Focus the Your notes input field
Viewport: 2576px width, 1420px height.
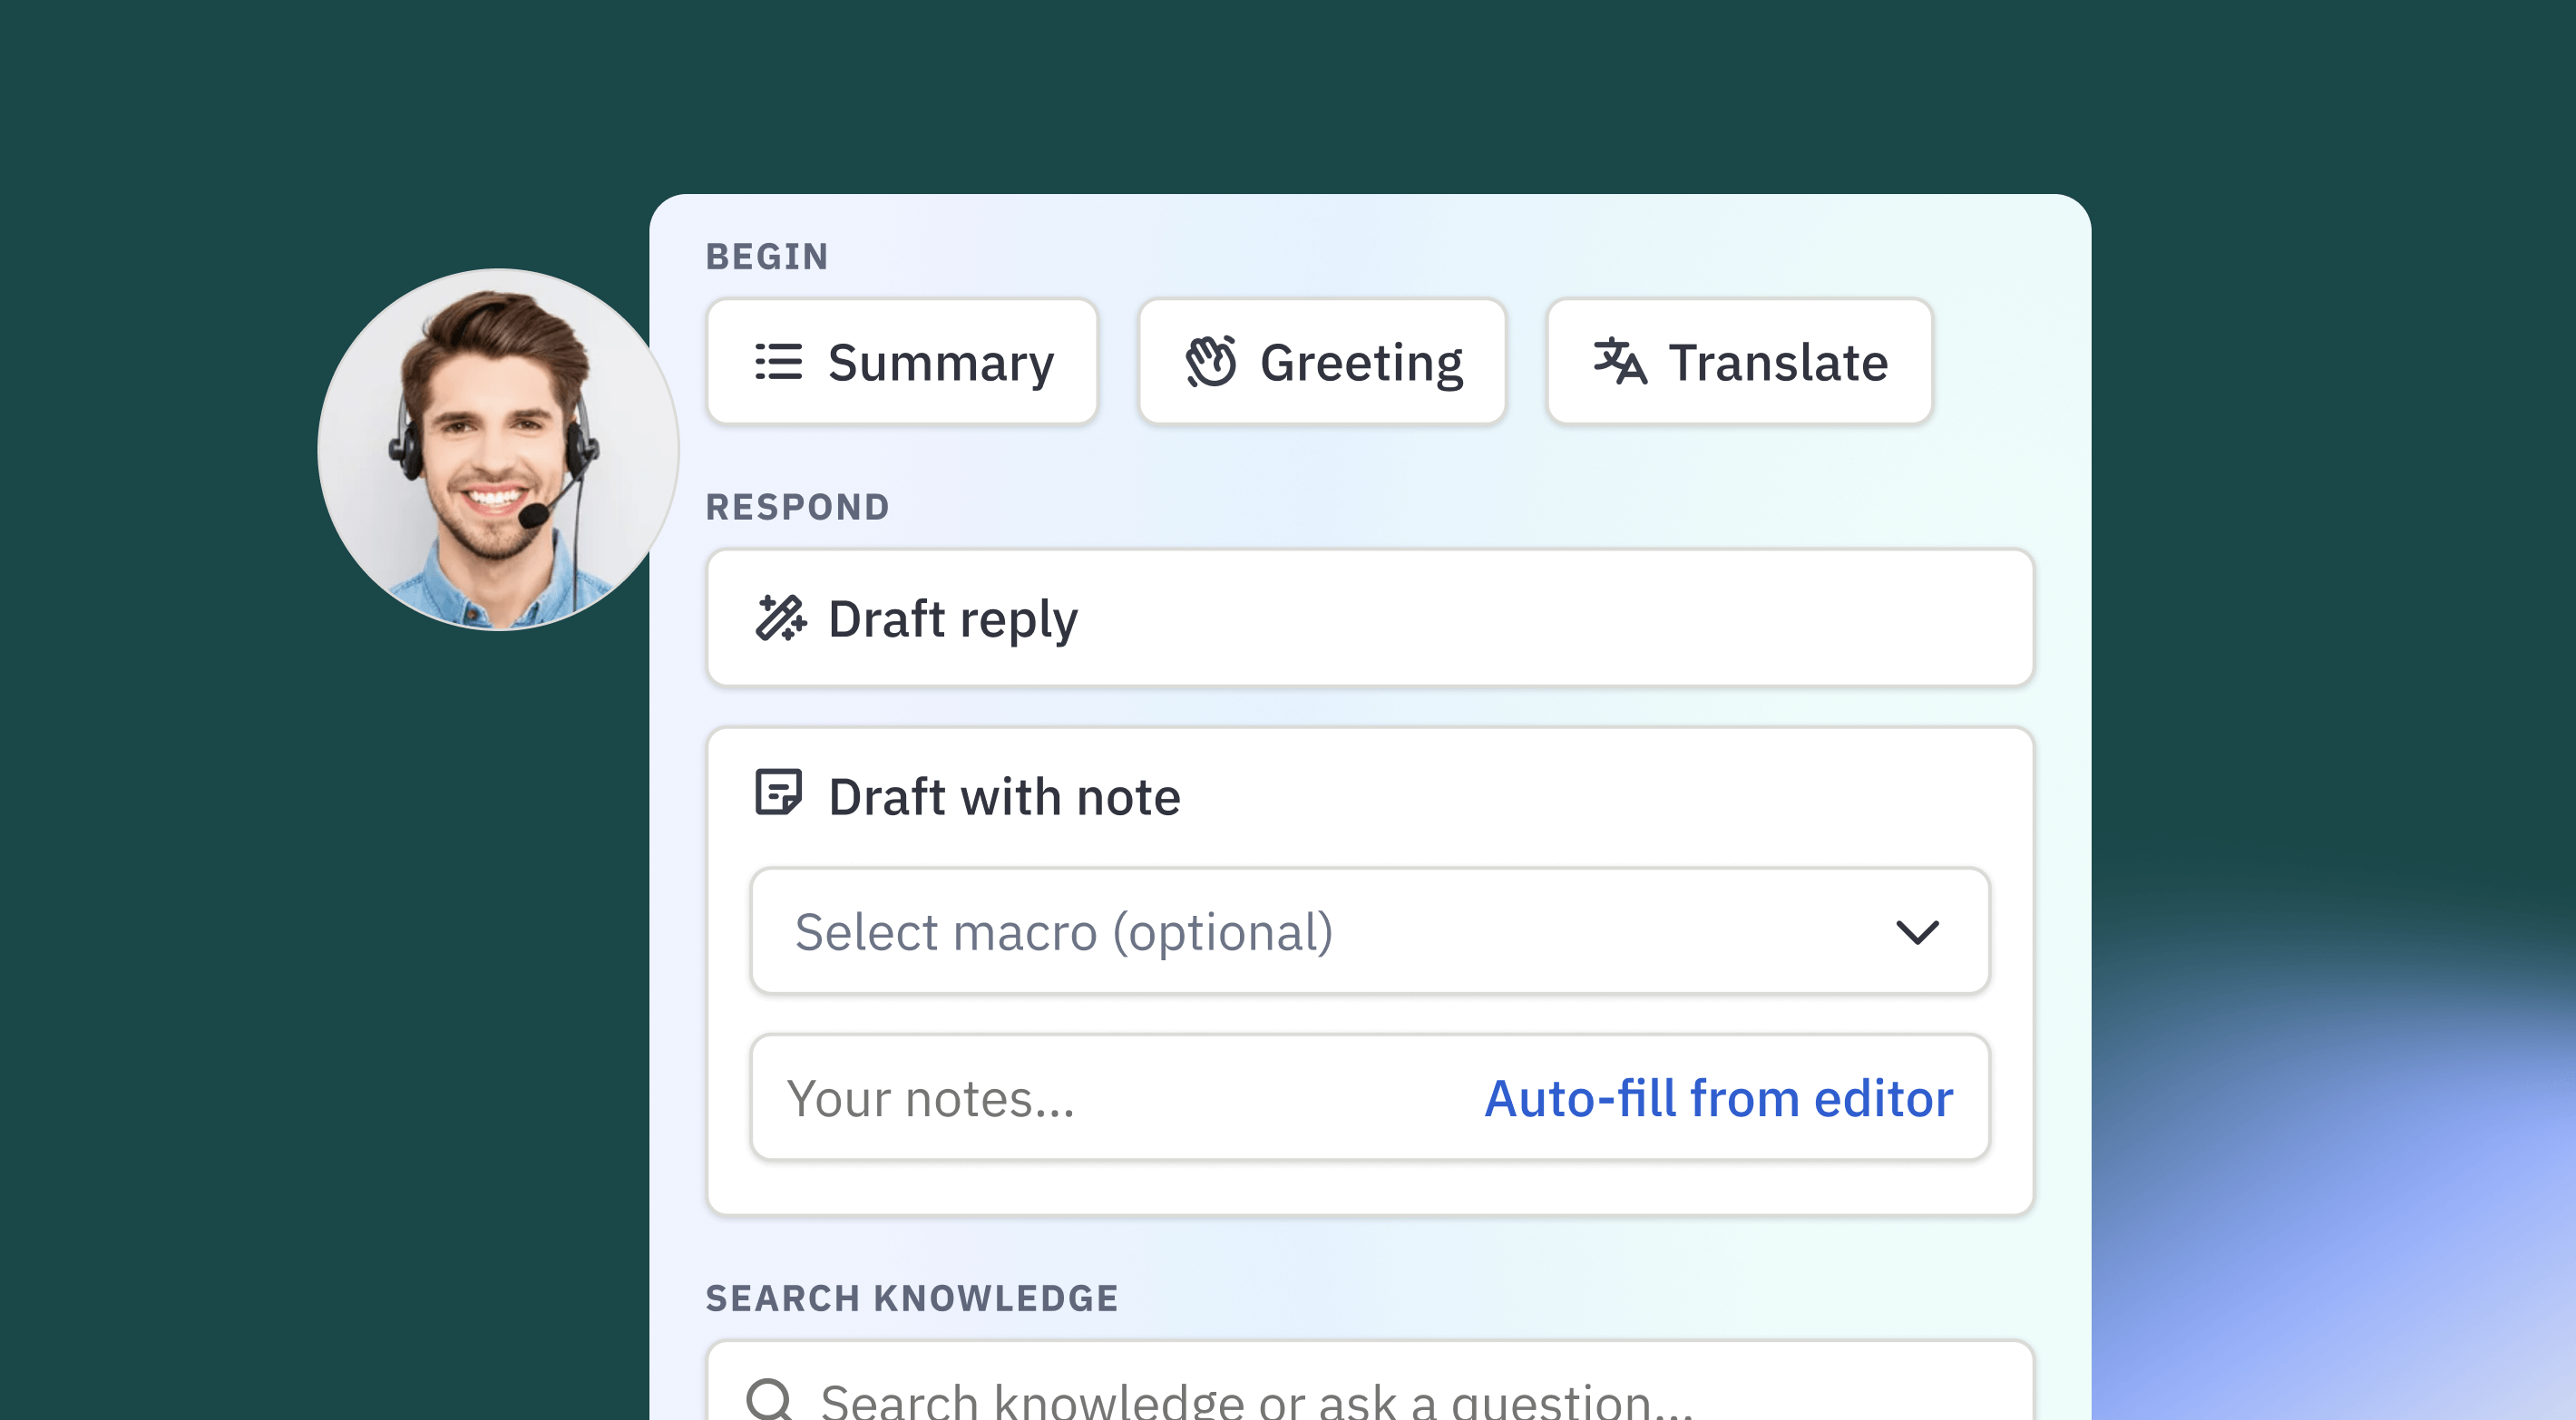1100,1098
